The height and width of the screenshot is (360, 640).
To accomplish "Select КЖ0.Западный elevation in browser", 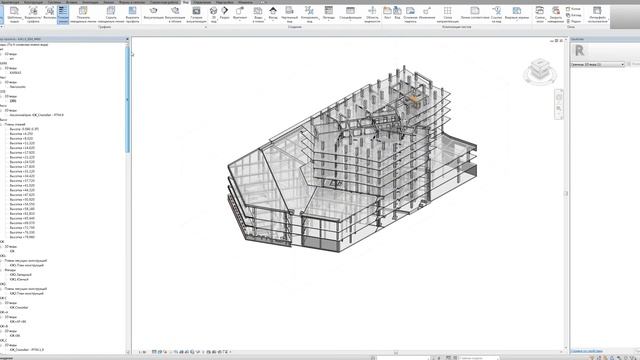I will pos(20,275).
